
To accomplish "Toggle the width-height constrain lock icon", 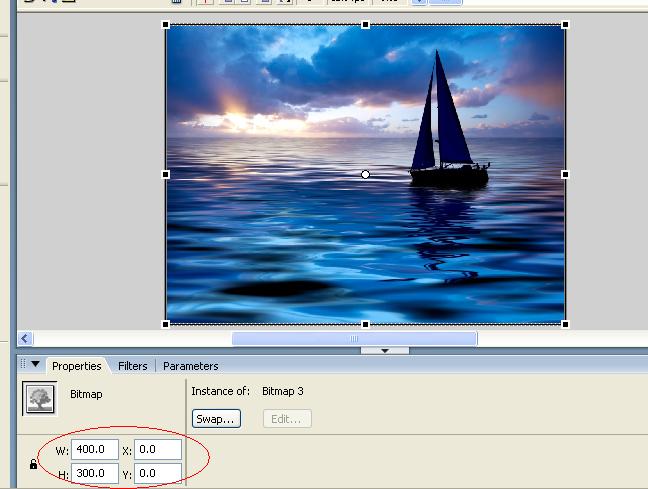I will pyautogui.click(x=33, y=464).
